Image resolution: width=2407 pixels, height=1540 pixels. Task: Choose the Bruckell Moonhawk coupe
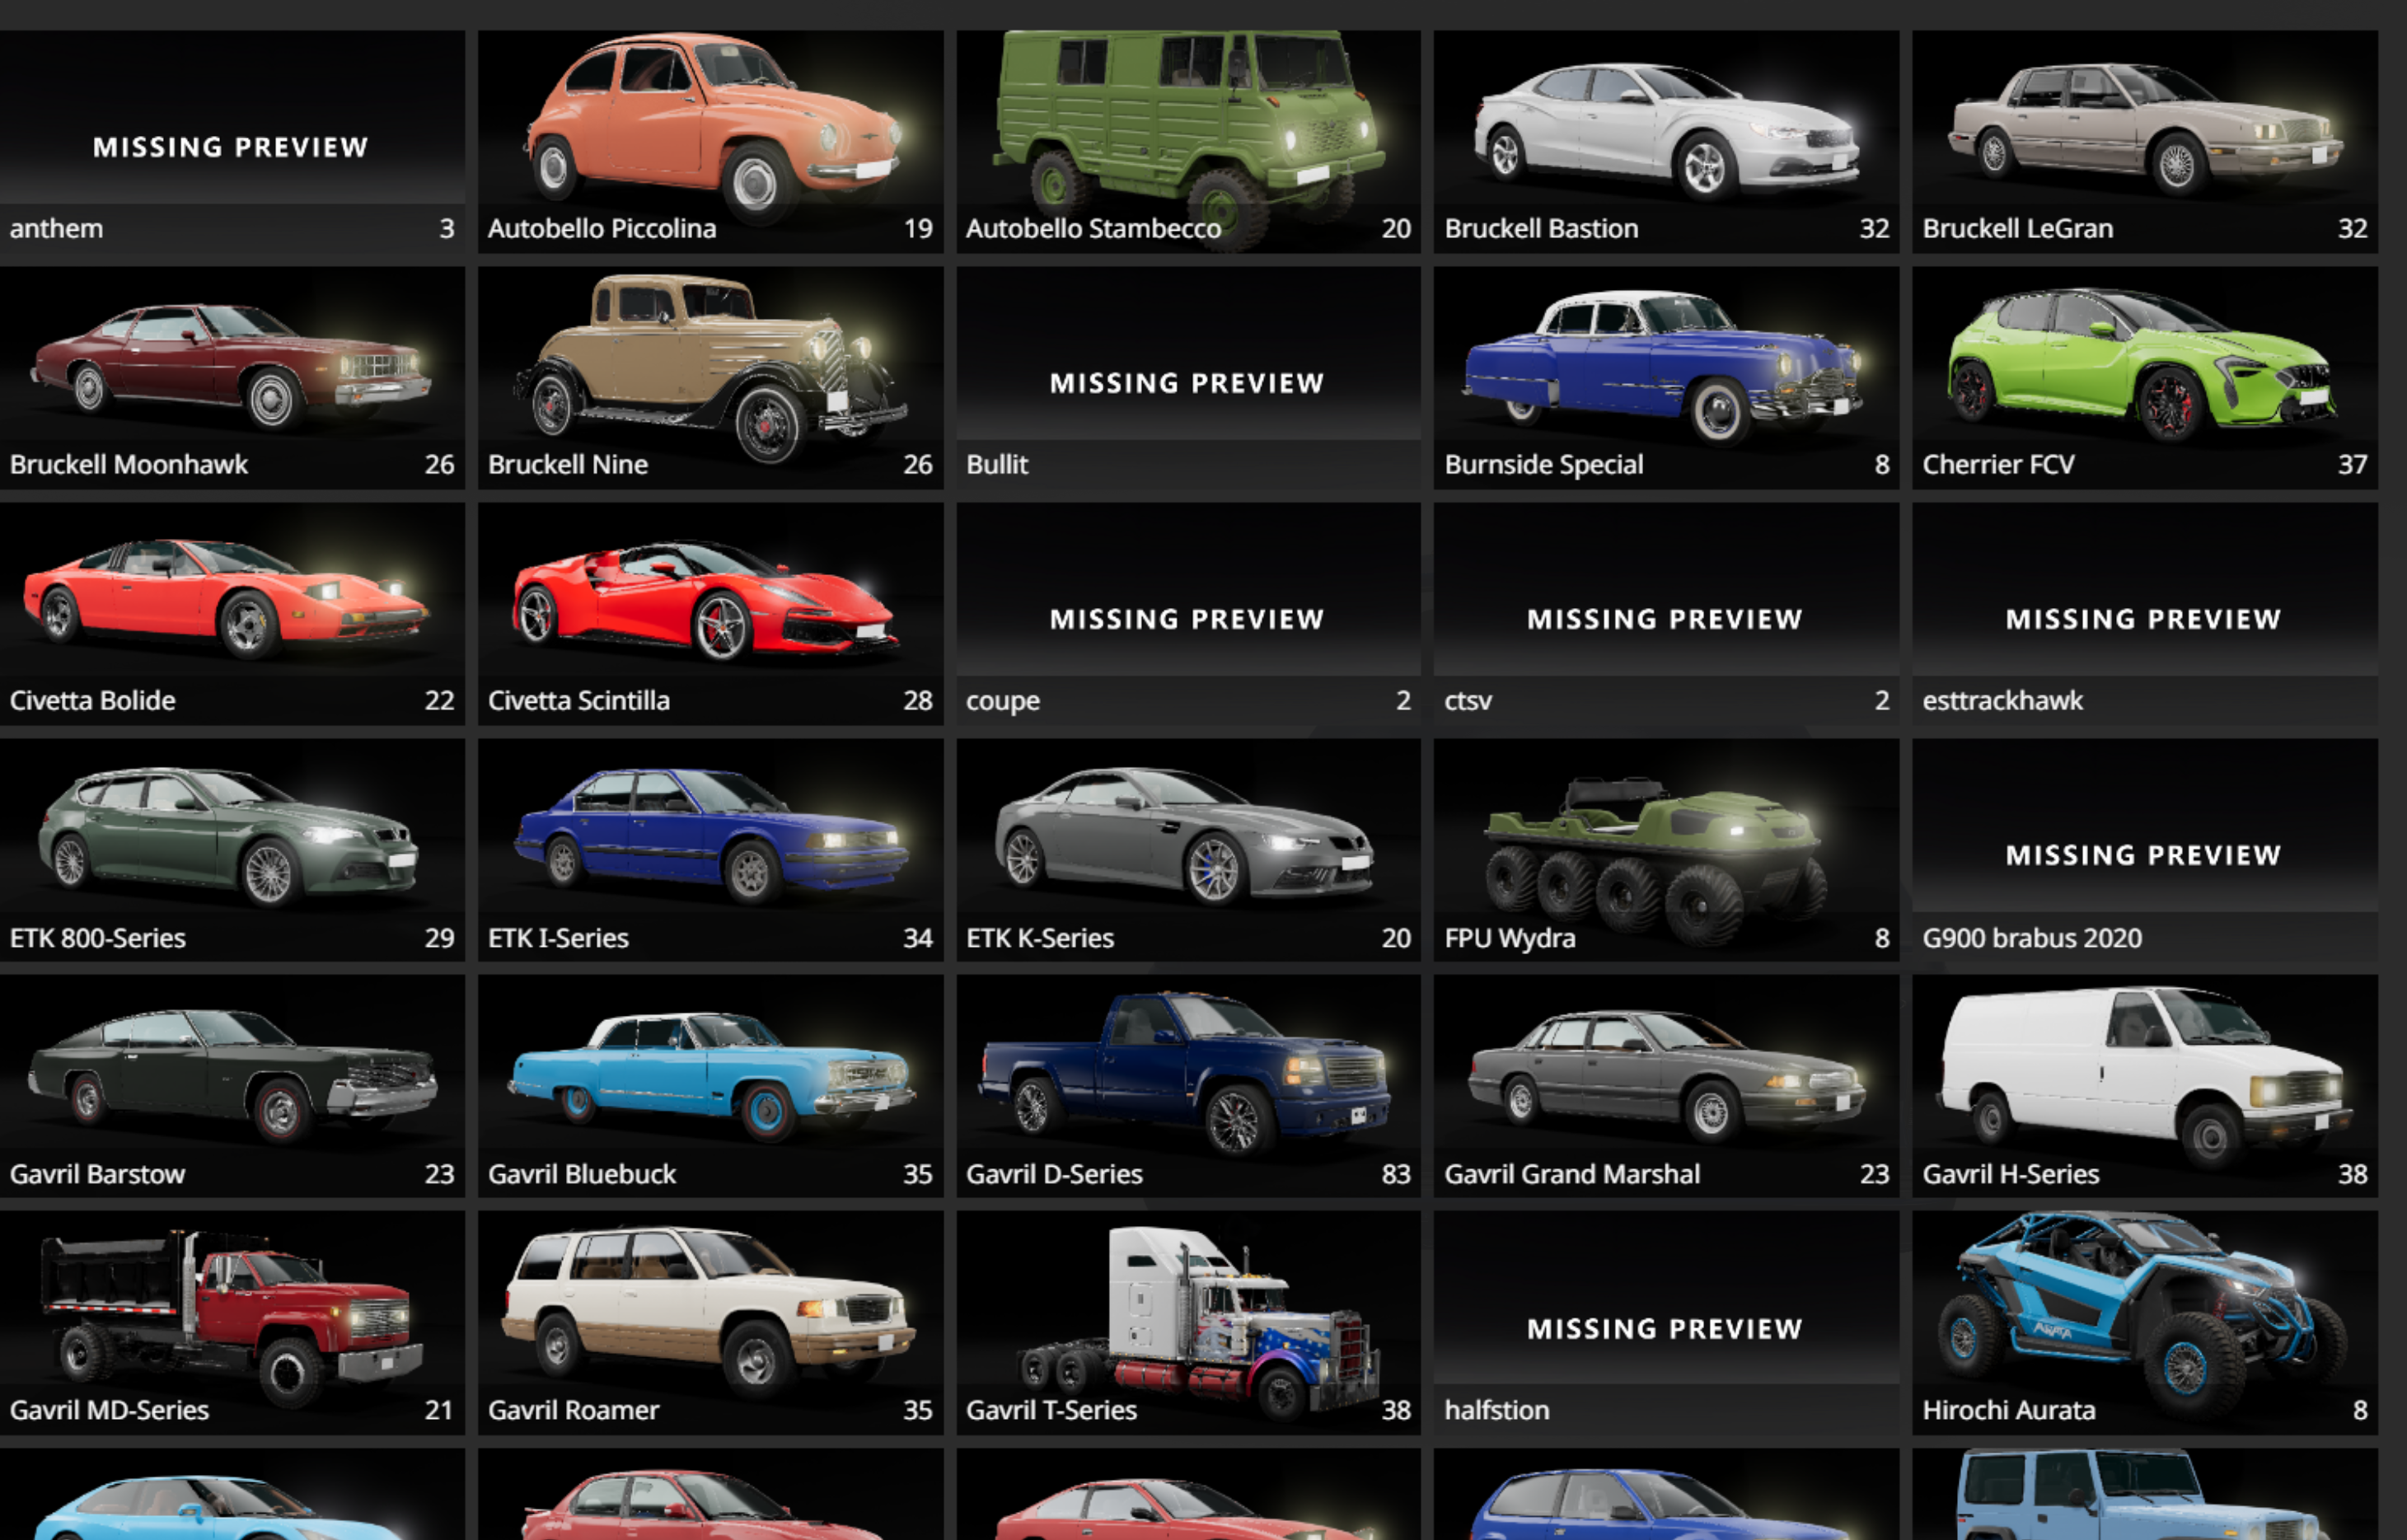pyautogui.click(x=232, y=378)
